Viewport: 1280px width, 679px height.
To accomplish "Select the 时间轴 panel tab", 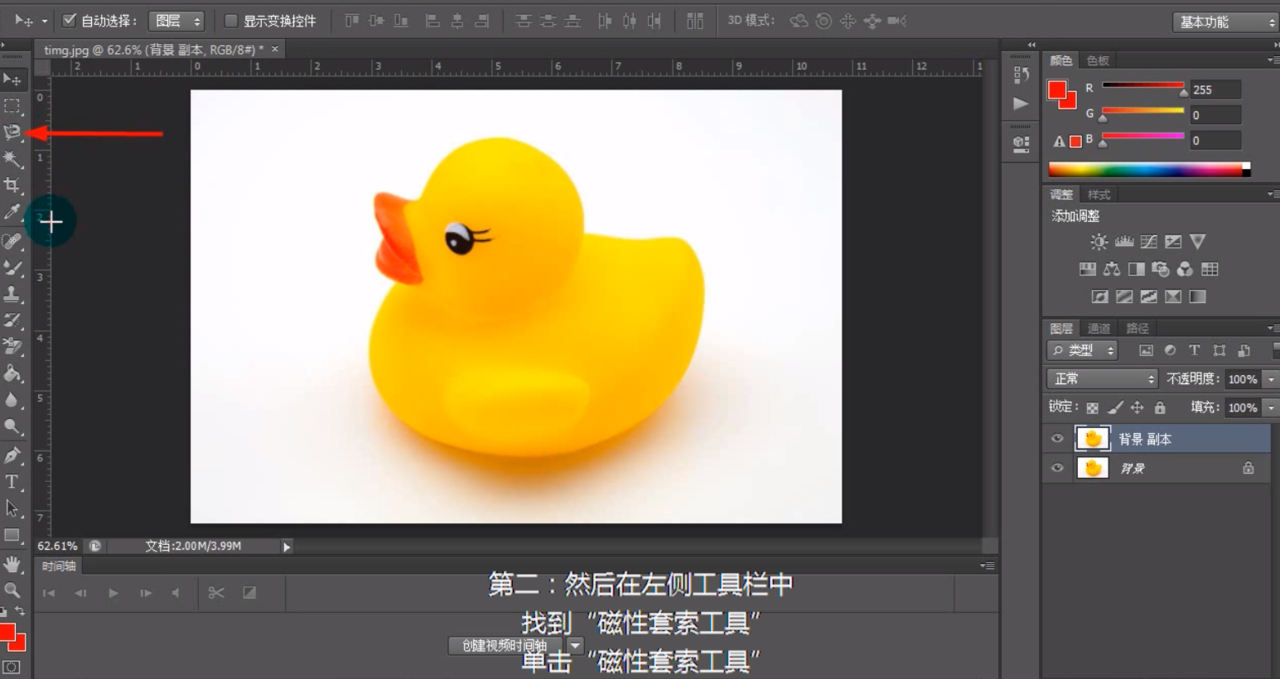I will click(x=58, y=566).
